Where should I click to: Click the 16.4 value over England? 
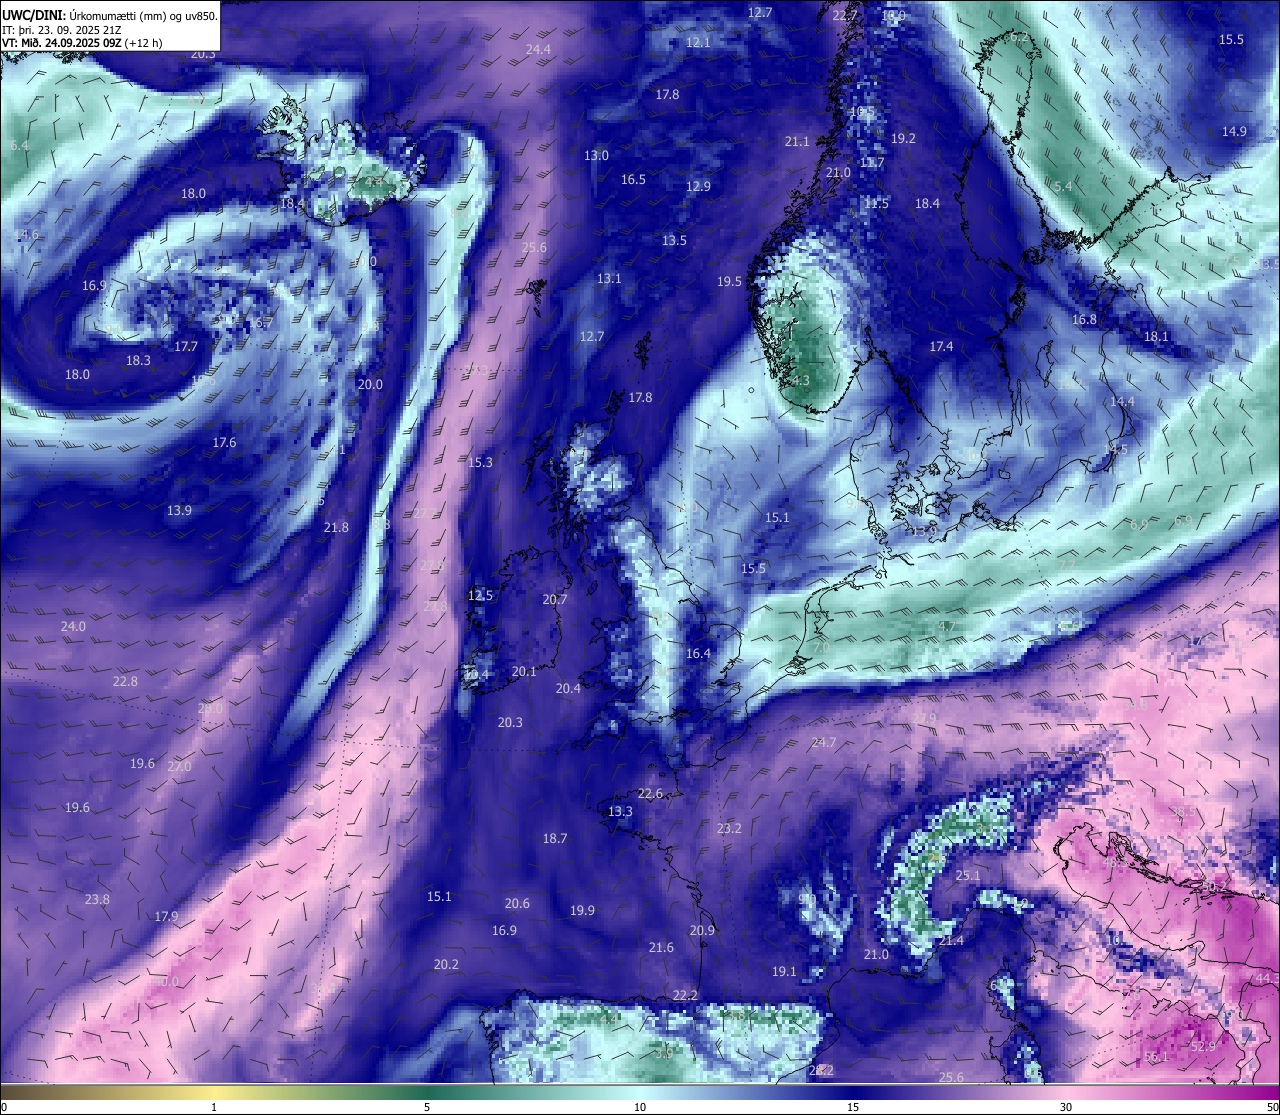pyautogui.click(x=698, y=653)
